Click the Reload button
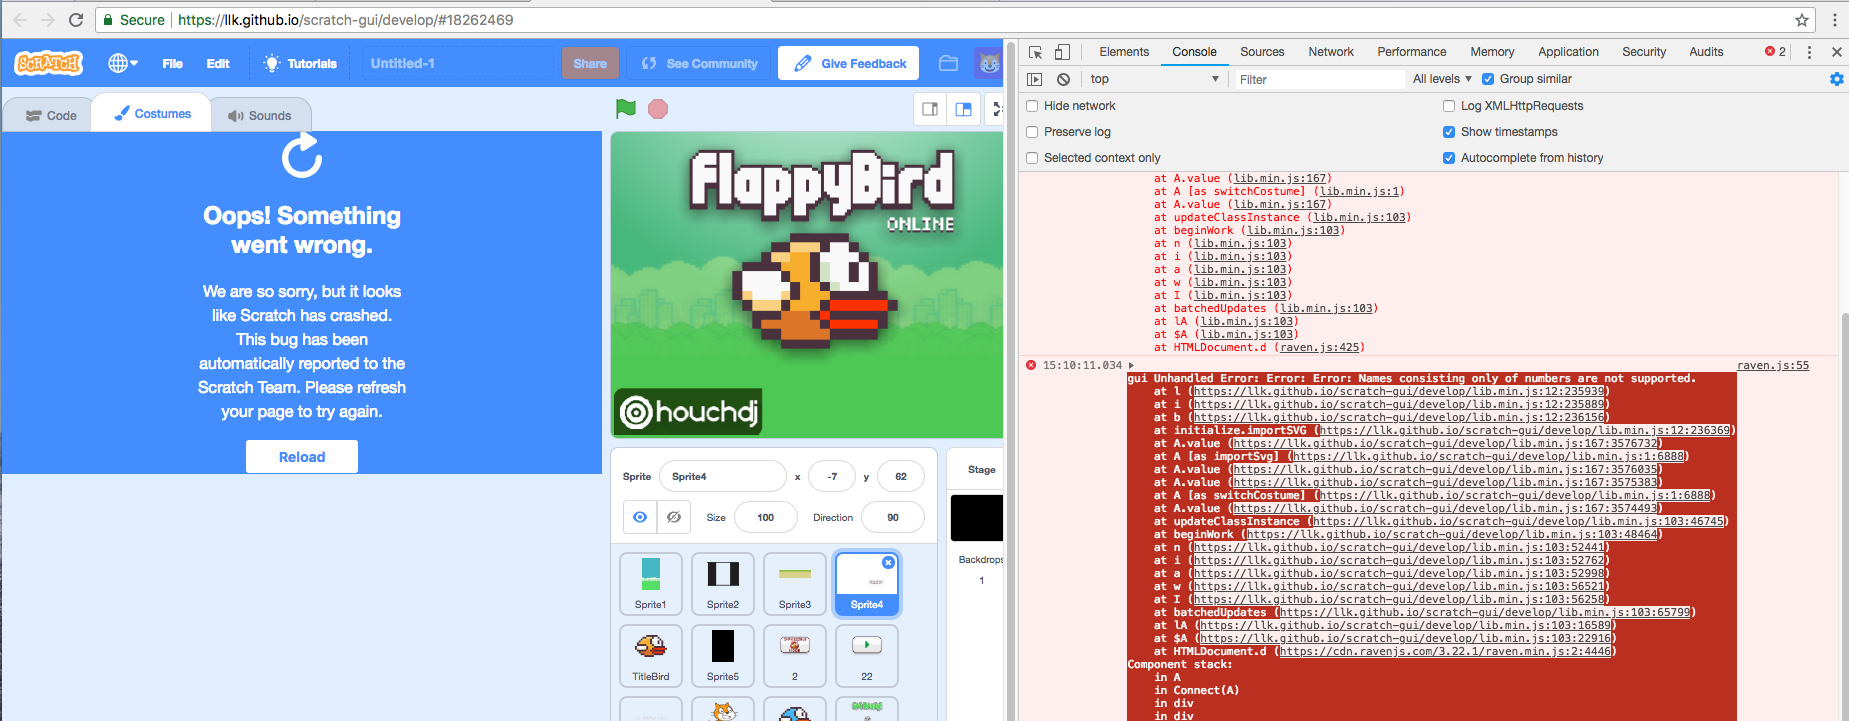Viewport: 1849px width, 721px height. 302,457
